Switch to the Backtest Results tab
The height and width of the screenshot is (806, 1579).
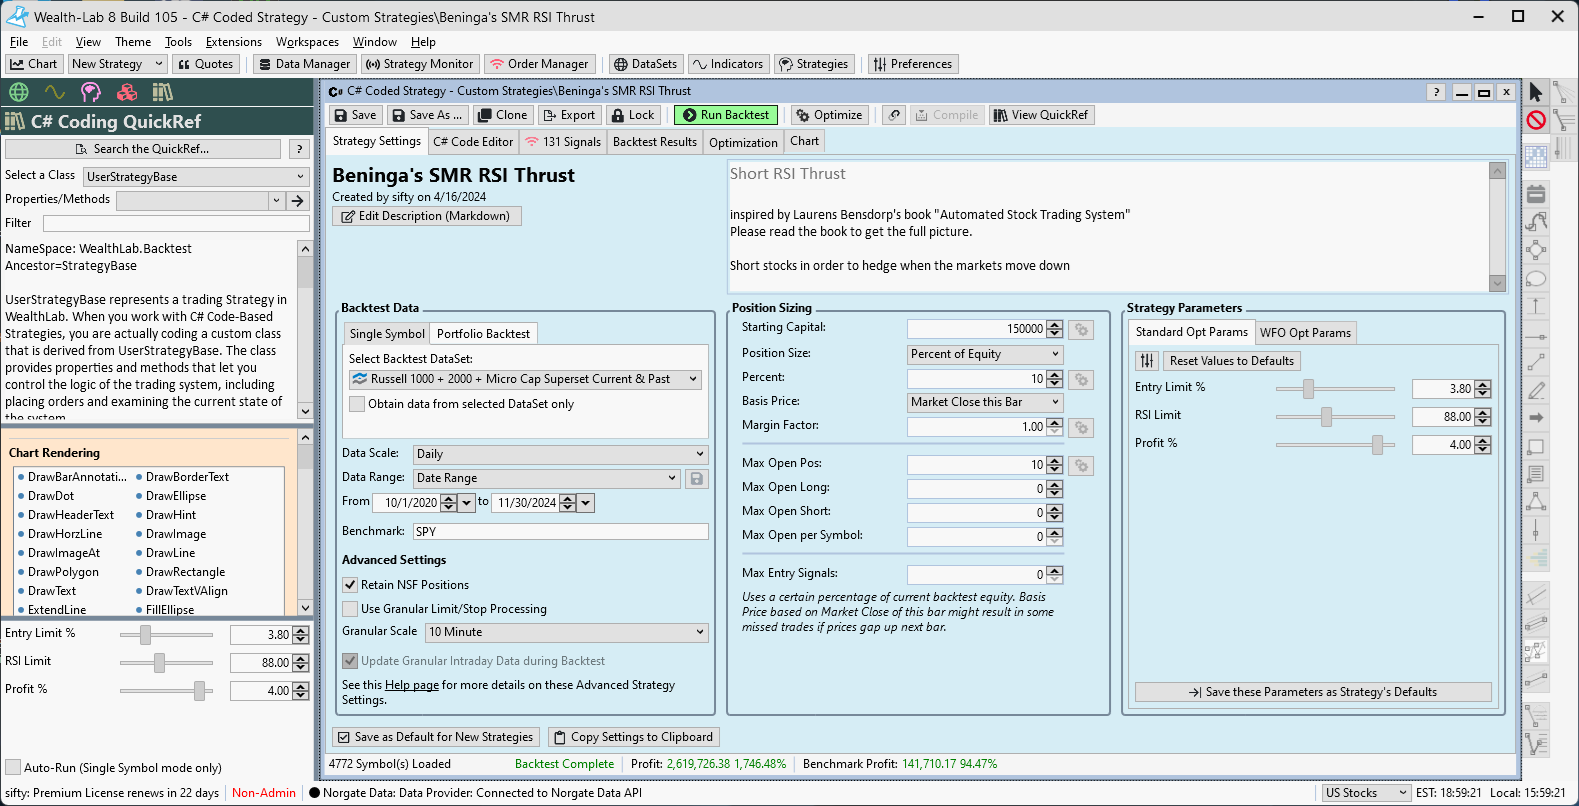point(655,142)
